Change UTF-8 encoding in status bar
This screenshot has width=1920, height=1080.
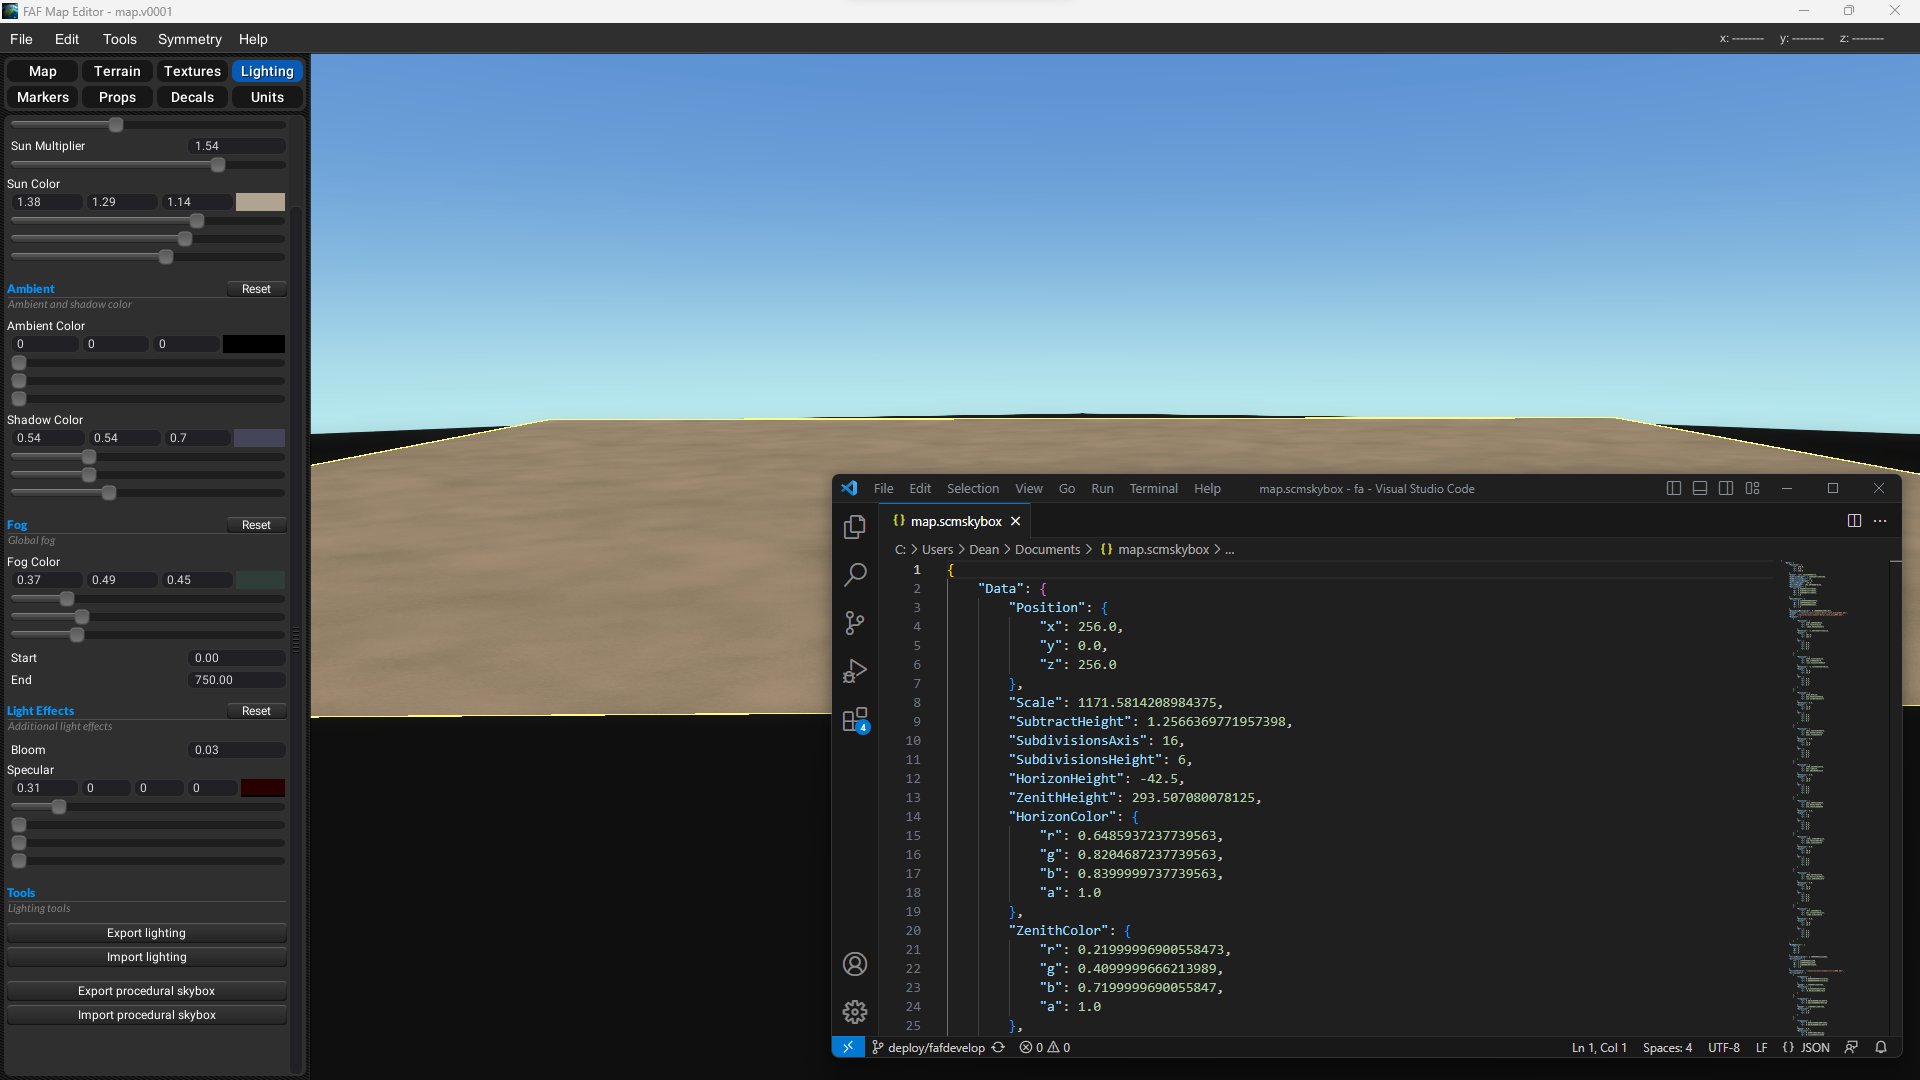1724,1047
